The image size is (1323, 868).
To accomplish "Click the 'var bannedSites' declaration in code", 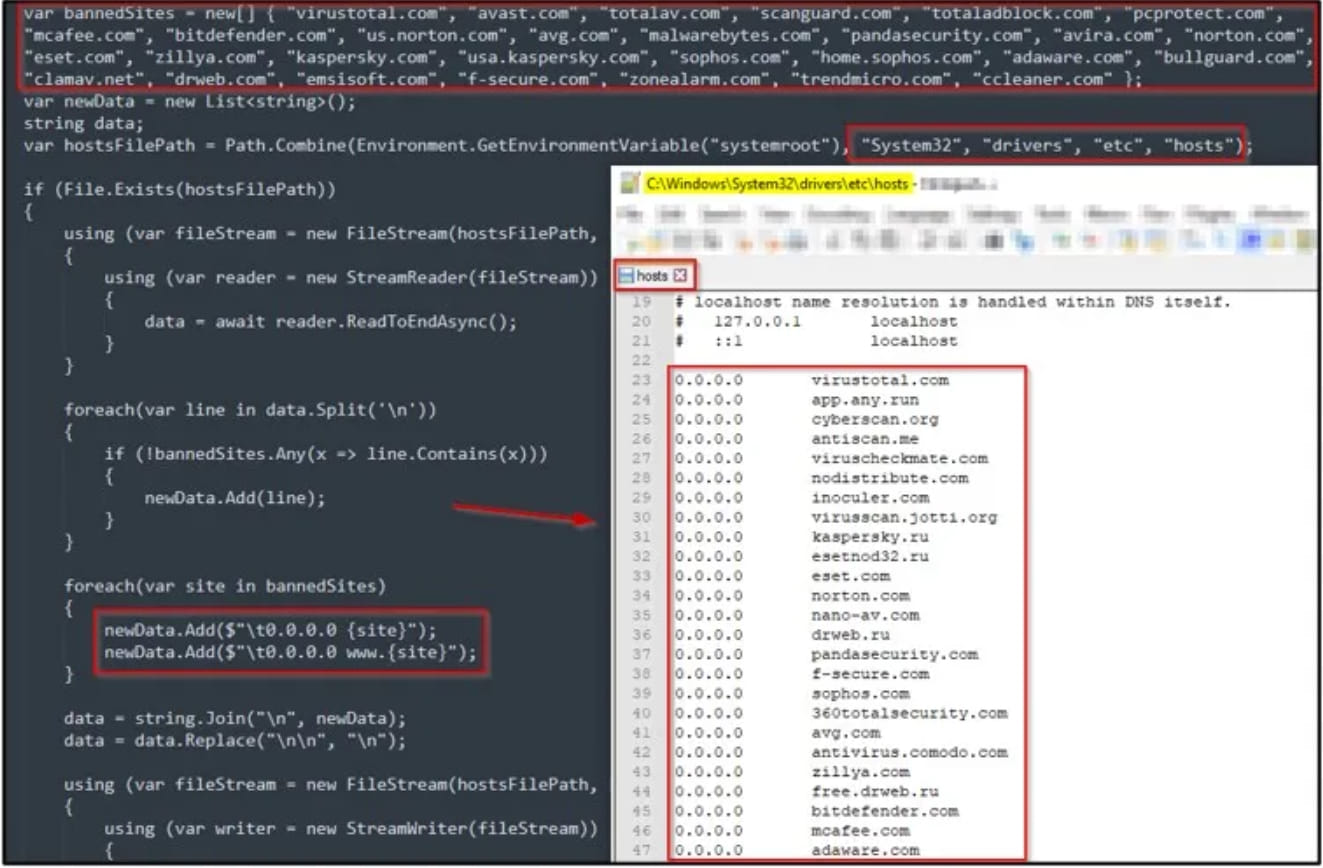I will [90, 14].
